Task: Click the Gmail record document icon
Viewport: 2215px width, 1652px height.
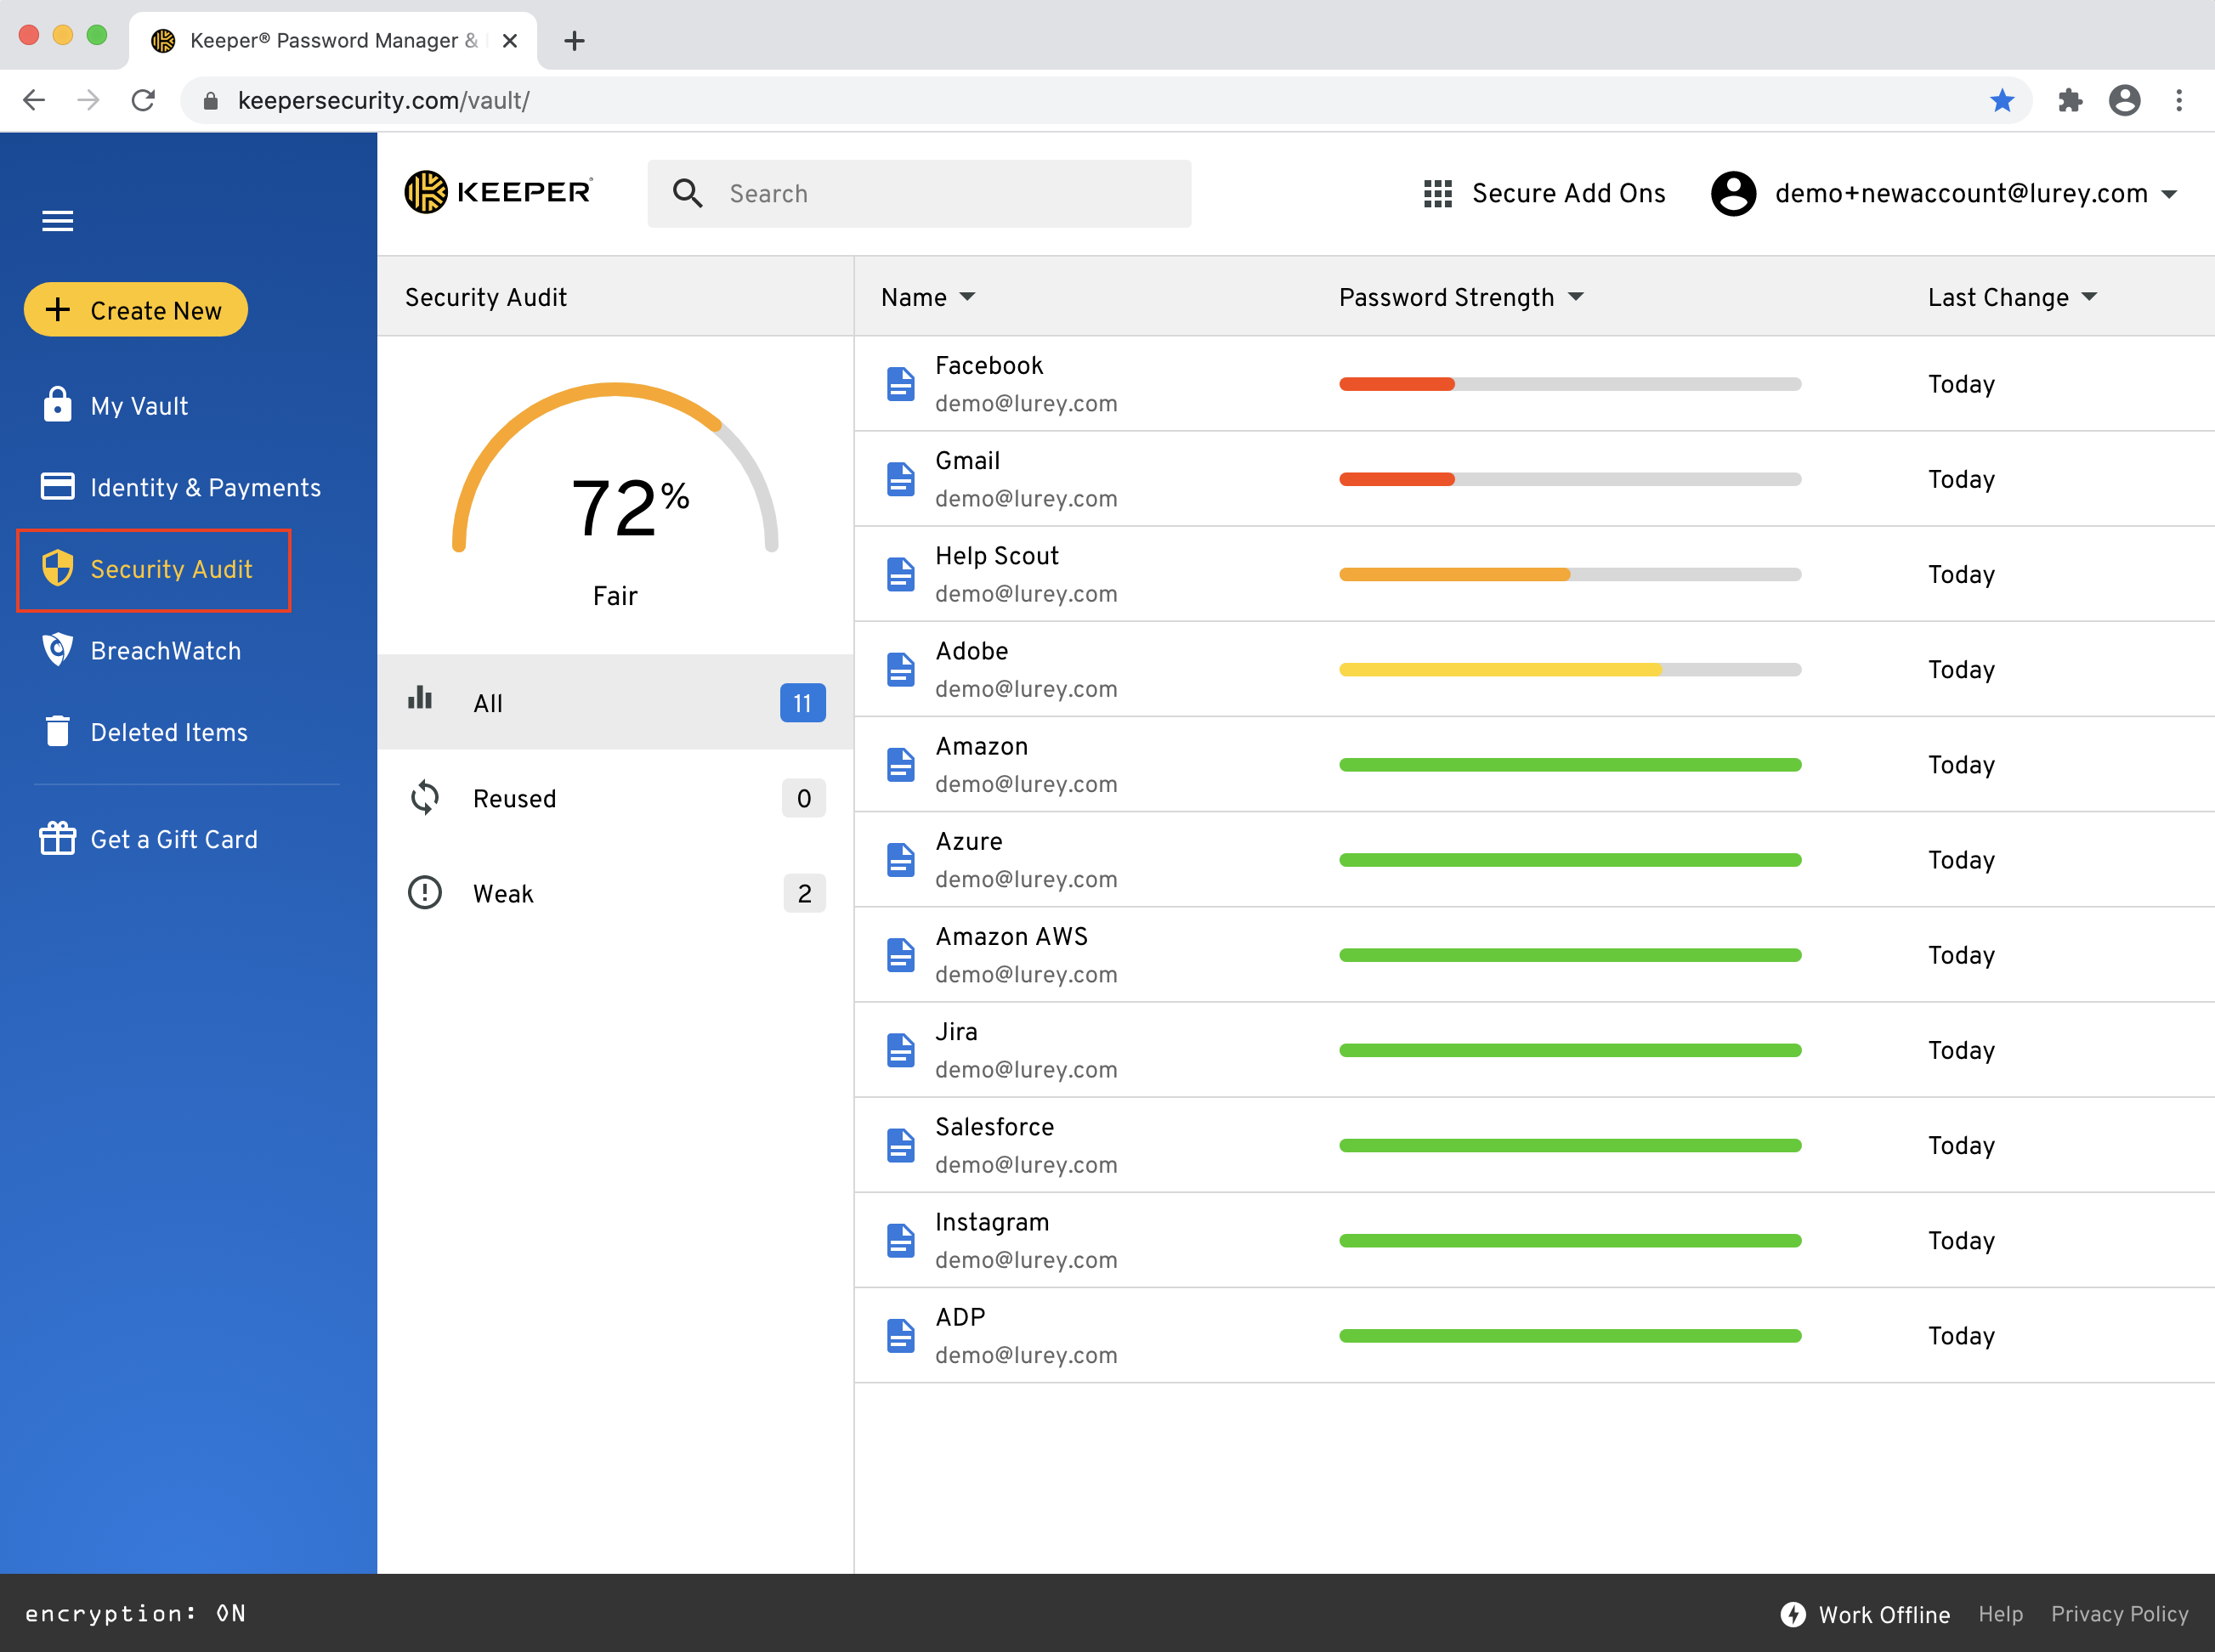Action: coord(900,479)
